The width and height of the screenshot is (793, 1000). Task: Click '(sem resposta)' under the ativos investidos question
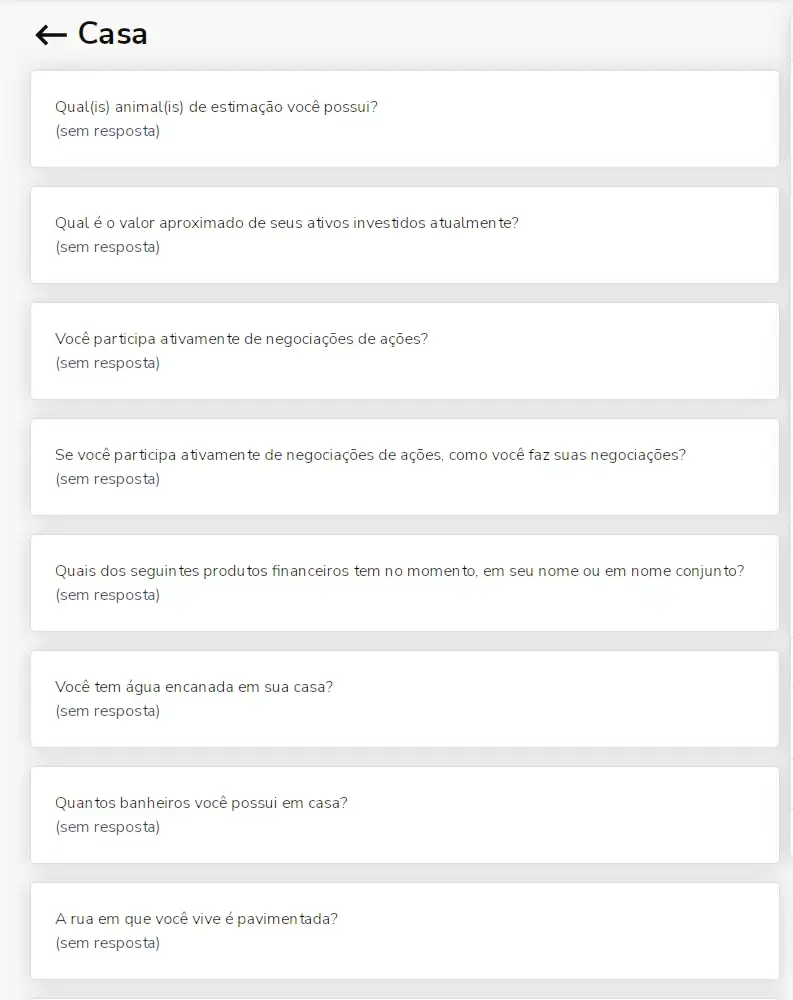[108, 247]
